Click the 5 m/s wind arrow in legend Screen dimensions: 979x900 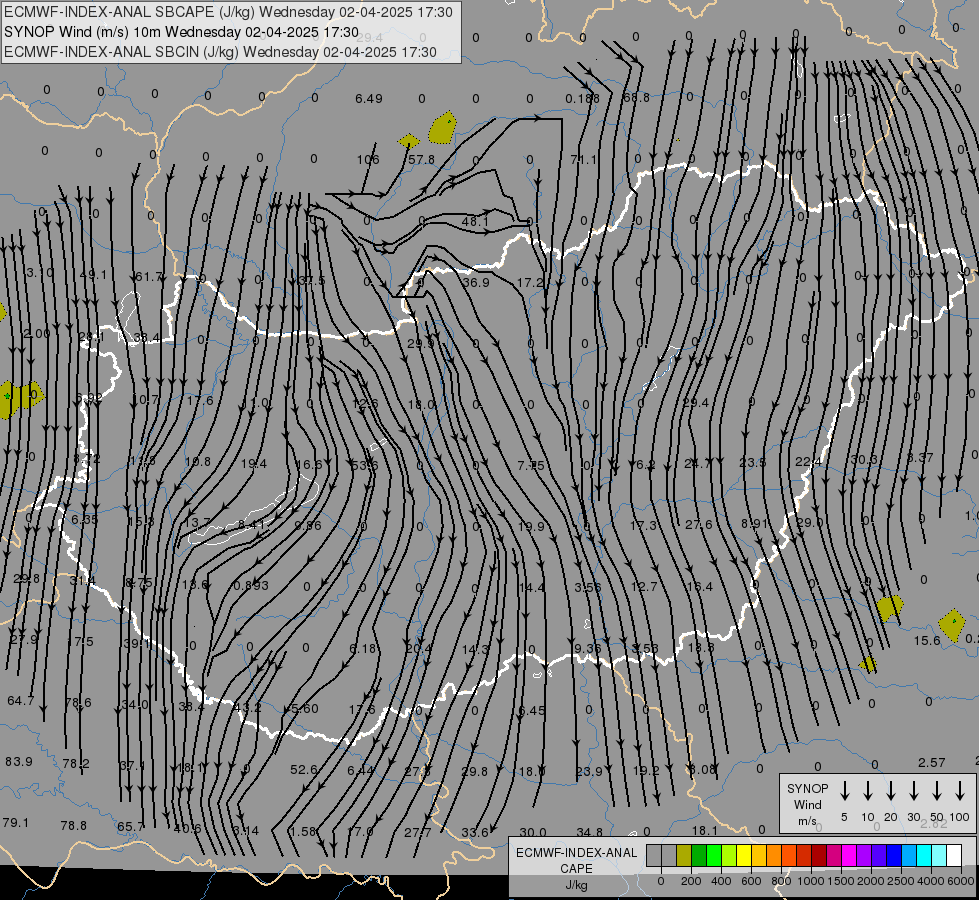click(844, 791)
